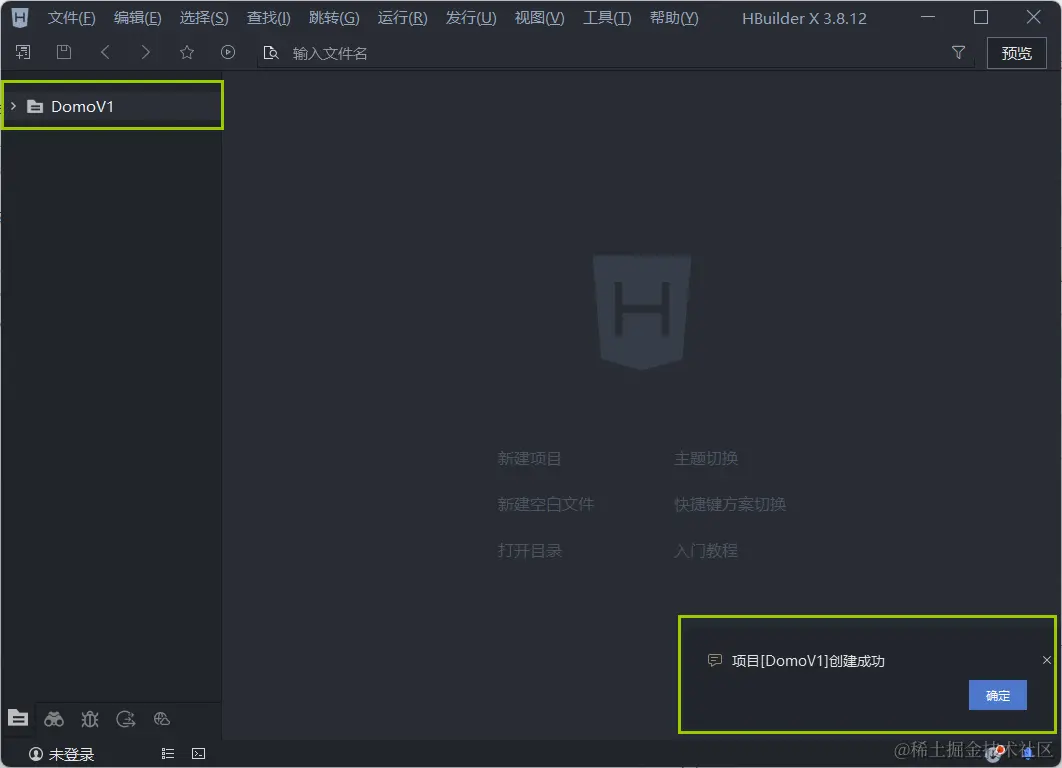Click the 新建项目 link

[x=529, y=458]
